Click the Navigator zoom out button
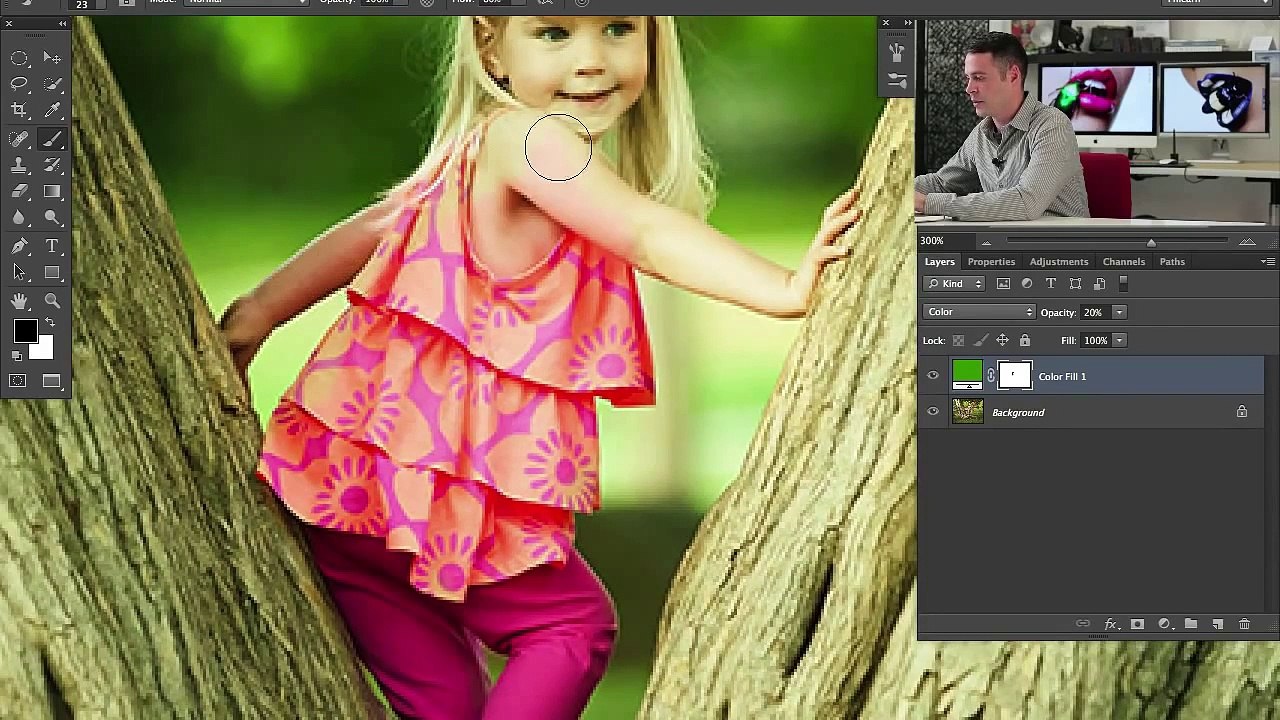 point(986,242)
